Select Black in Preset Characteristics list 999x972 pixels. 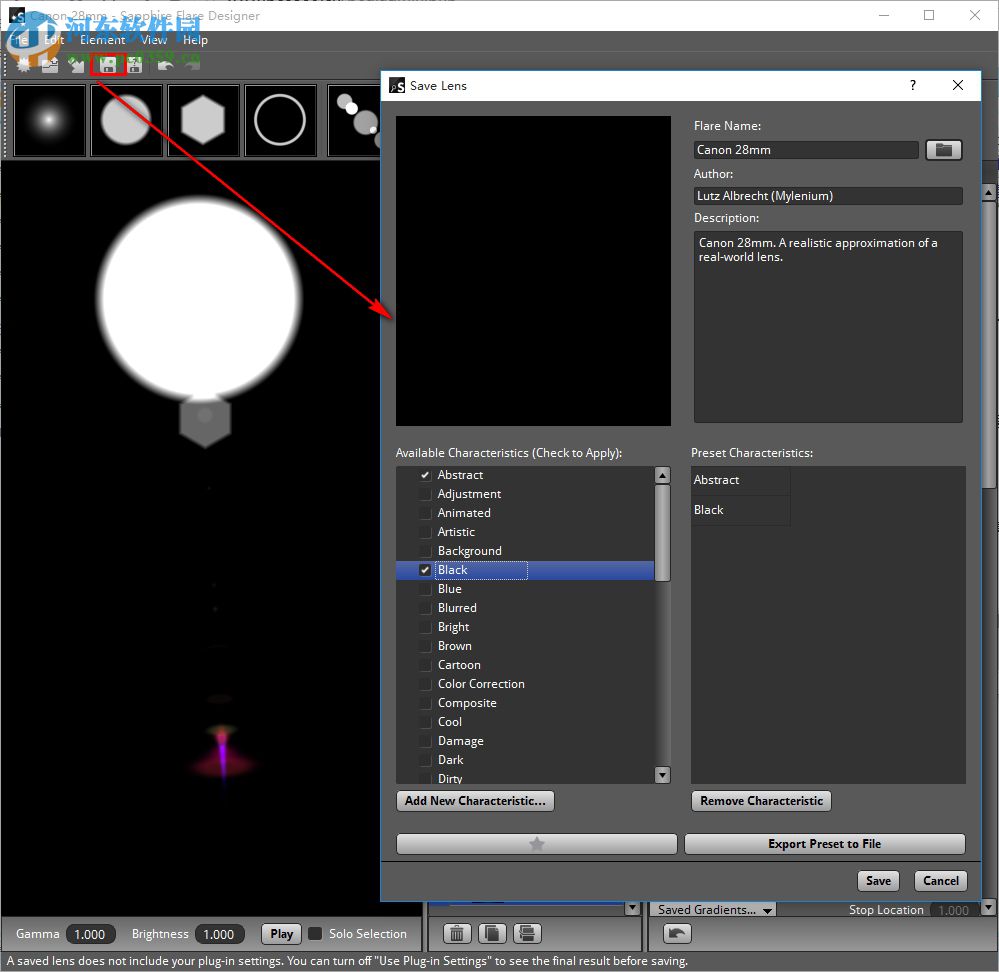tap(740, 510)
